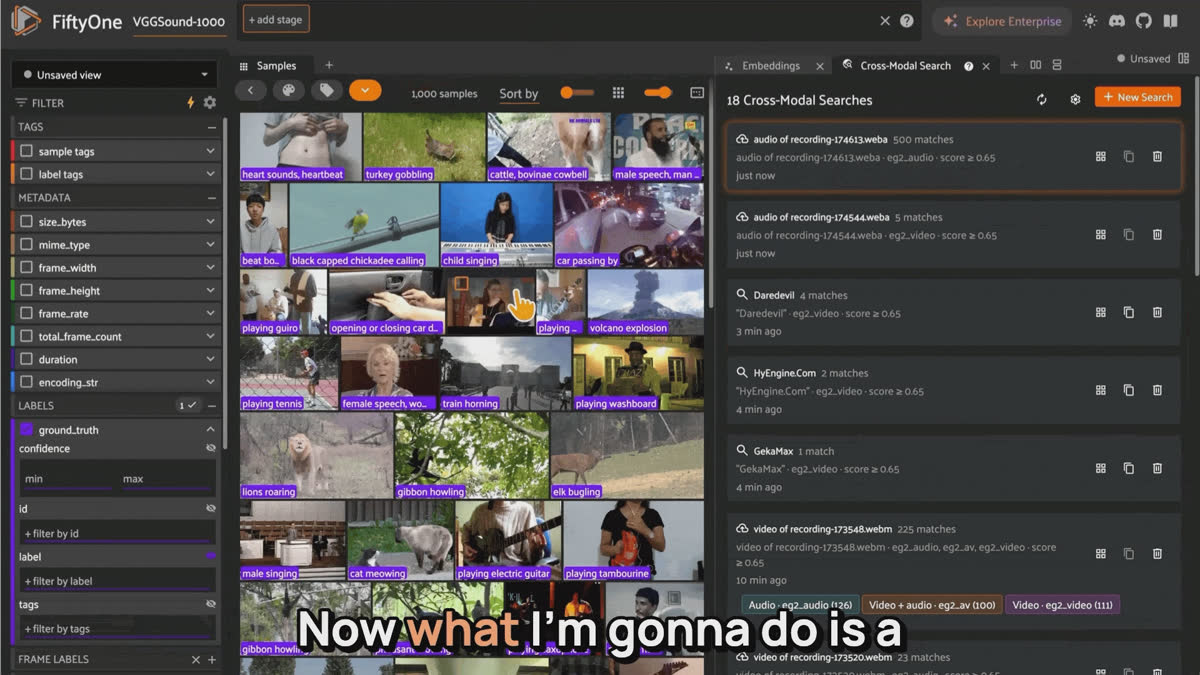Image resolution: width=1200 pixels, height=675 pixels.
Task: Expand the duration field chevron
Action: coord(210,360)
